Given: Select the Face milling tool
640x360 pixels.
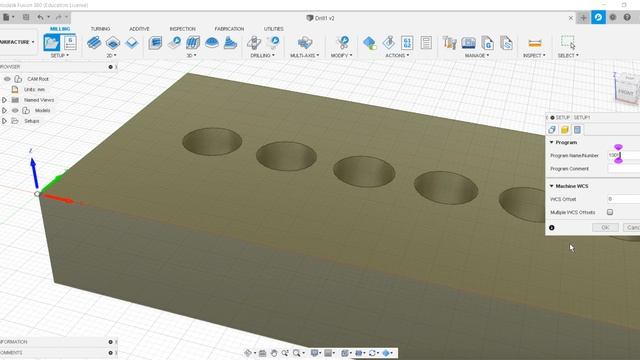Looking at the screenshot, I should tap(131, 43).
